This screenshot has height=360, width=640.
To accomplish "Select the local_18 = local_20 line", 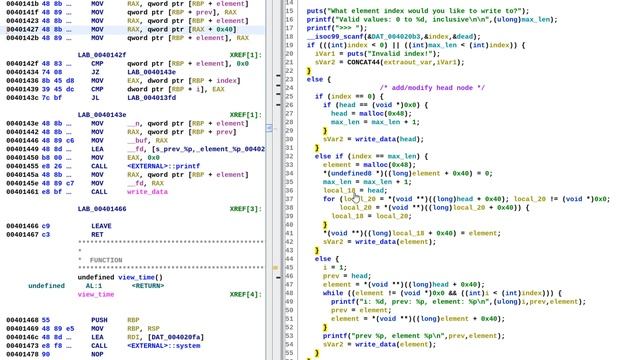I will point(371,217).
